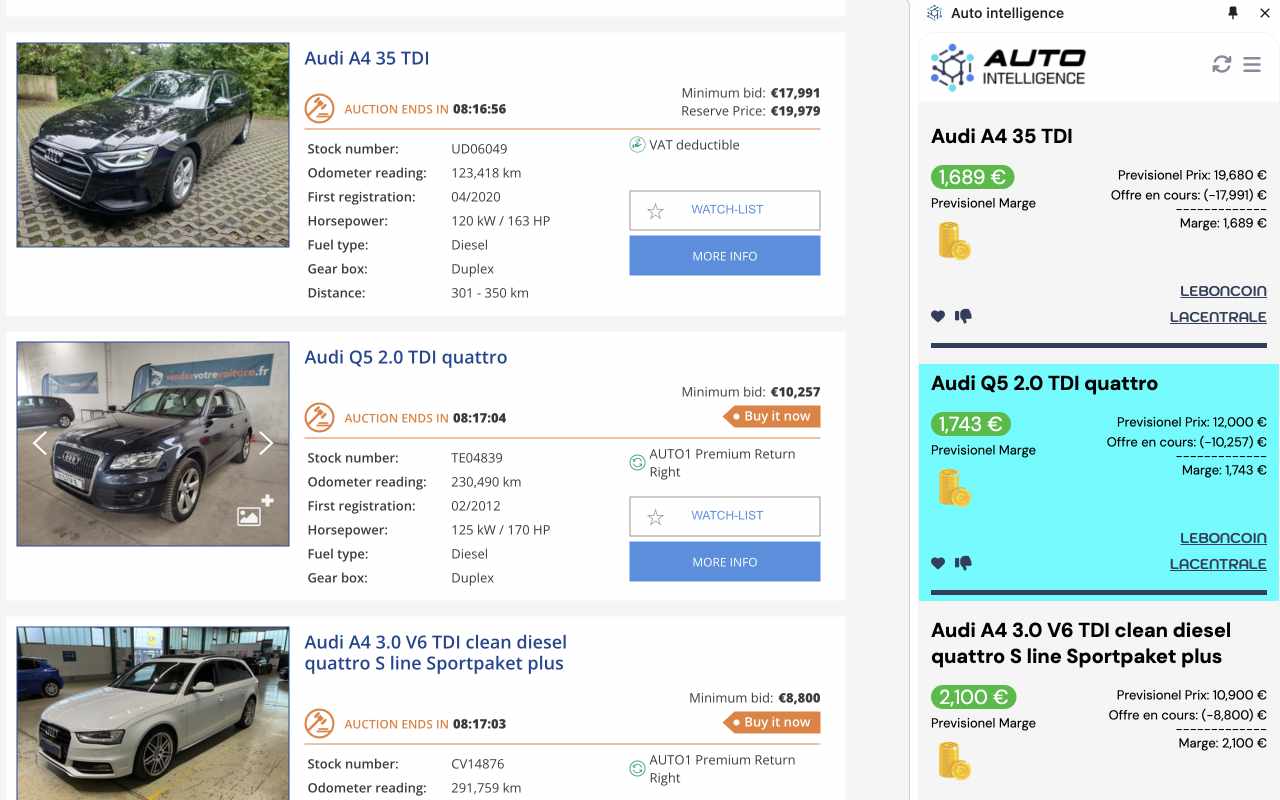The width and height of the screenshot is (1280, 800).
Task: Open the LEBONCOIN link for the Audi Q5
Action: point(1223,537)
